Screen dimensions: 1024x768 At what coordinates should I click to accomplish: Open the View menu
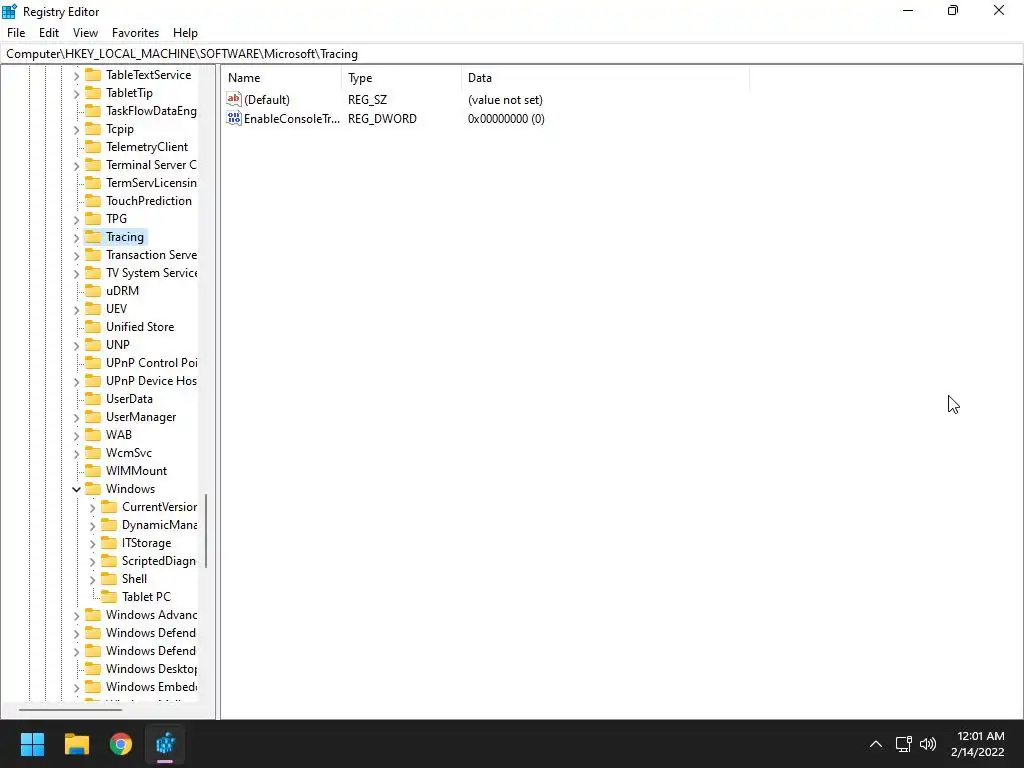85,33
